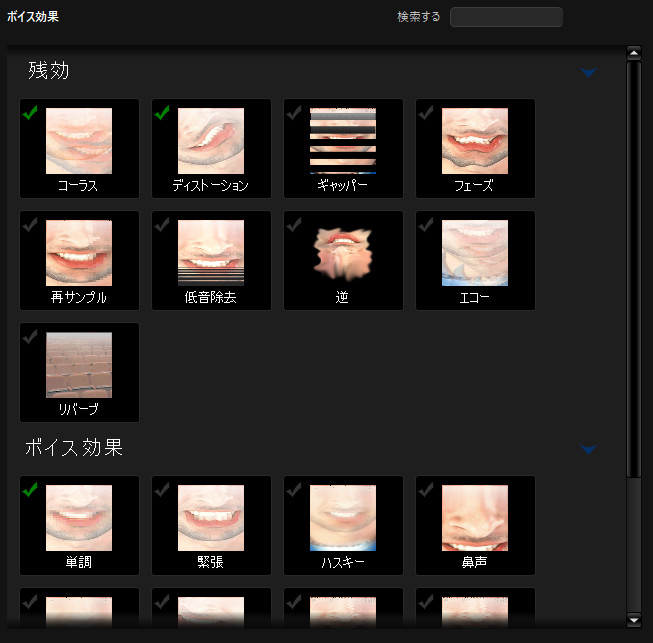Screen dimensions: 653x643
Task: Click the scrollbar down arrow
Action: coord(634,620)
